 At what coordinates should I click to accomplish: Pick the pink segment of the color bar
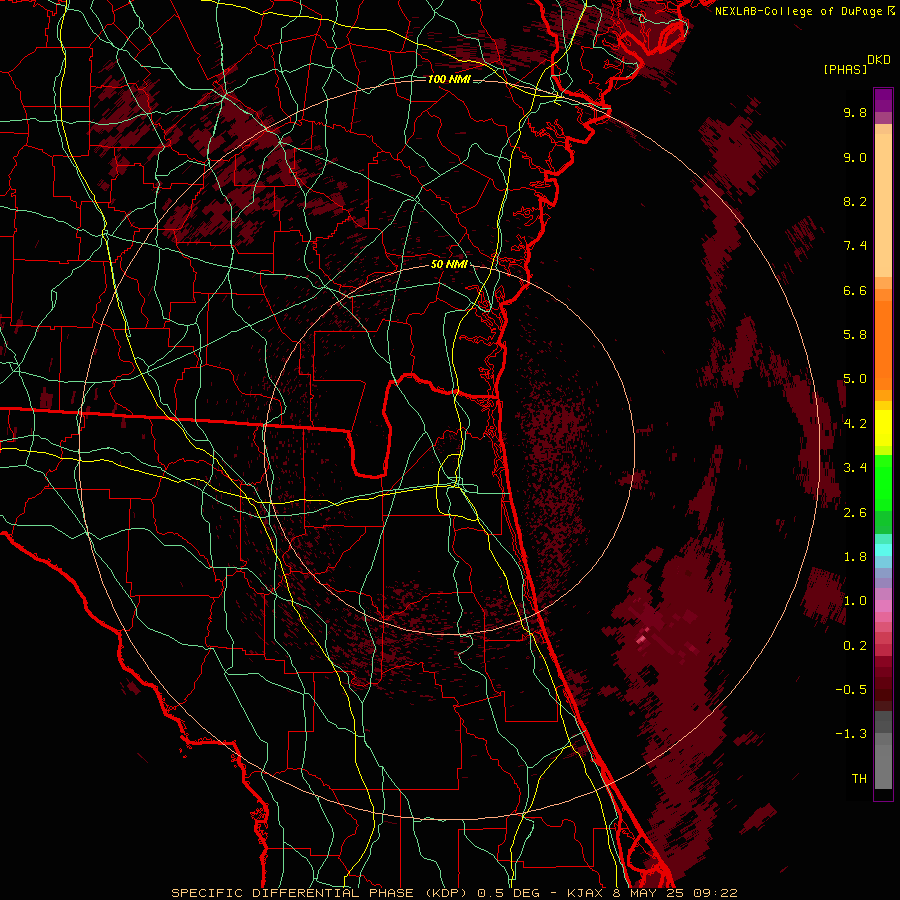click(x=883, y=606)
